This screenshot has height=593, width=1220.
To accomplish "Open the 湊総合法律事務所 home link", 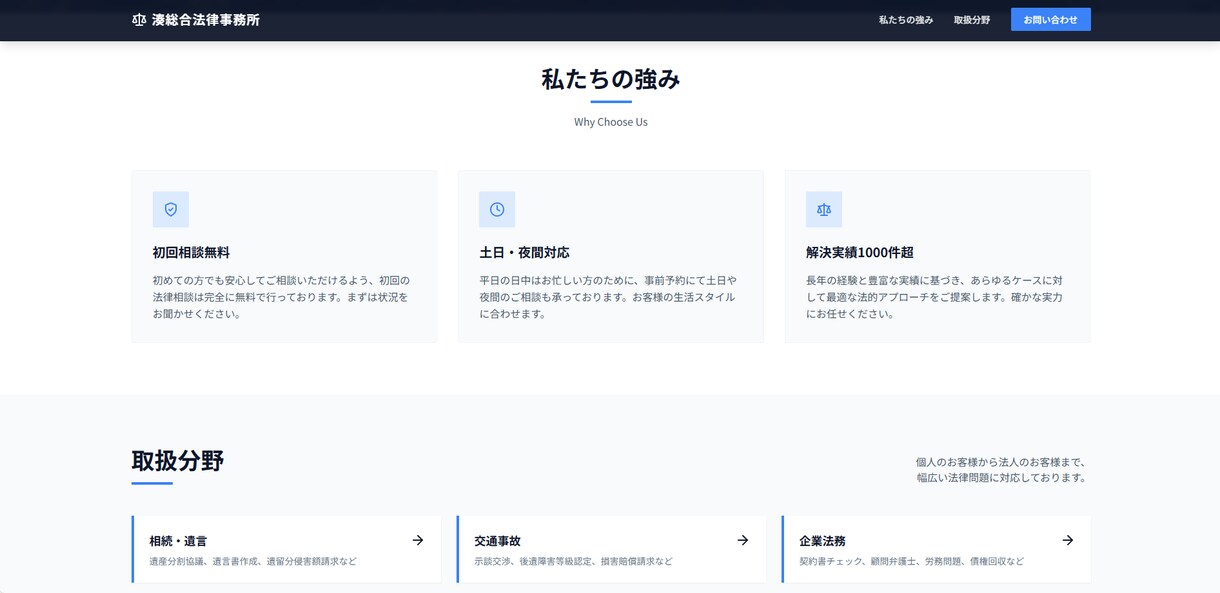I will 196,20.
